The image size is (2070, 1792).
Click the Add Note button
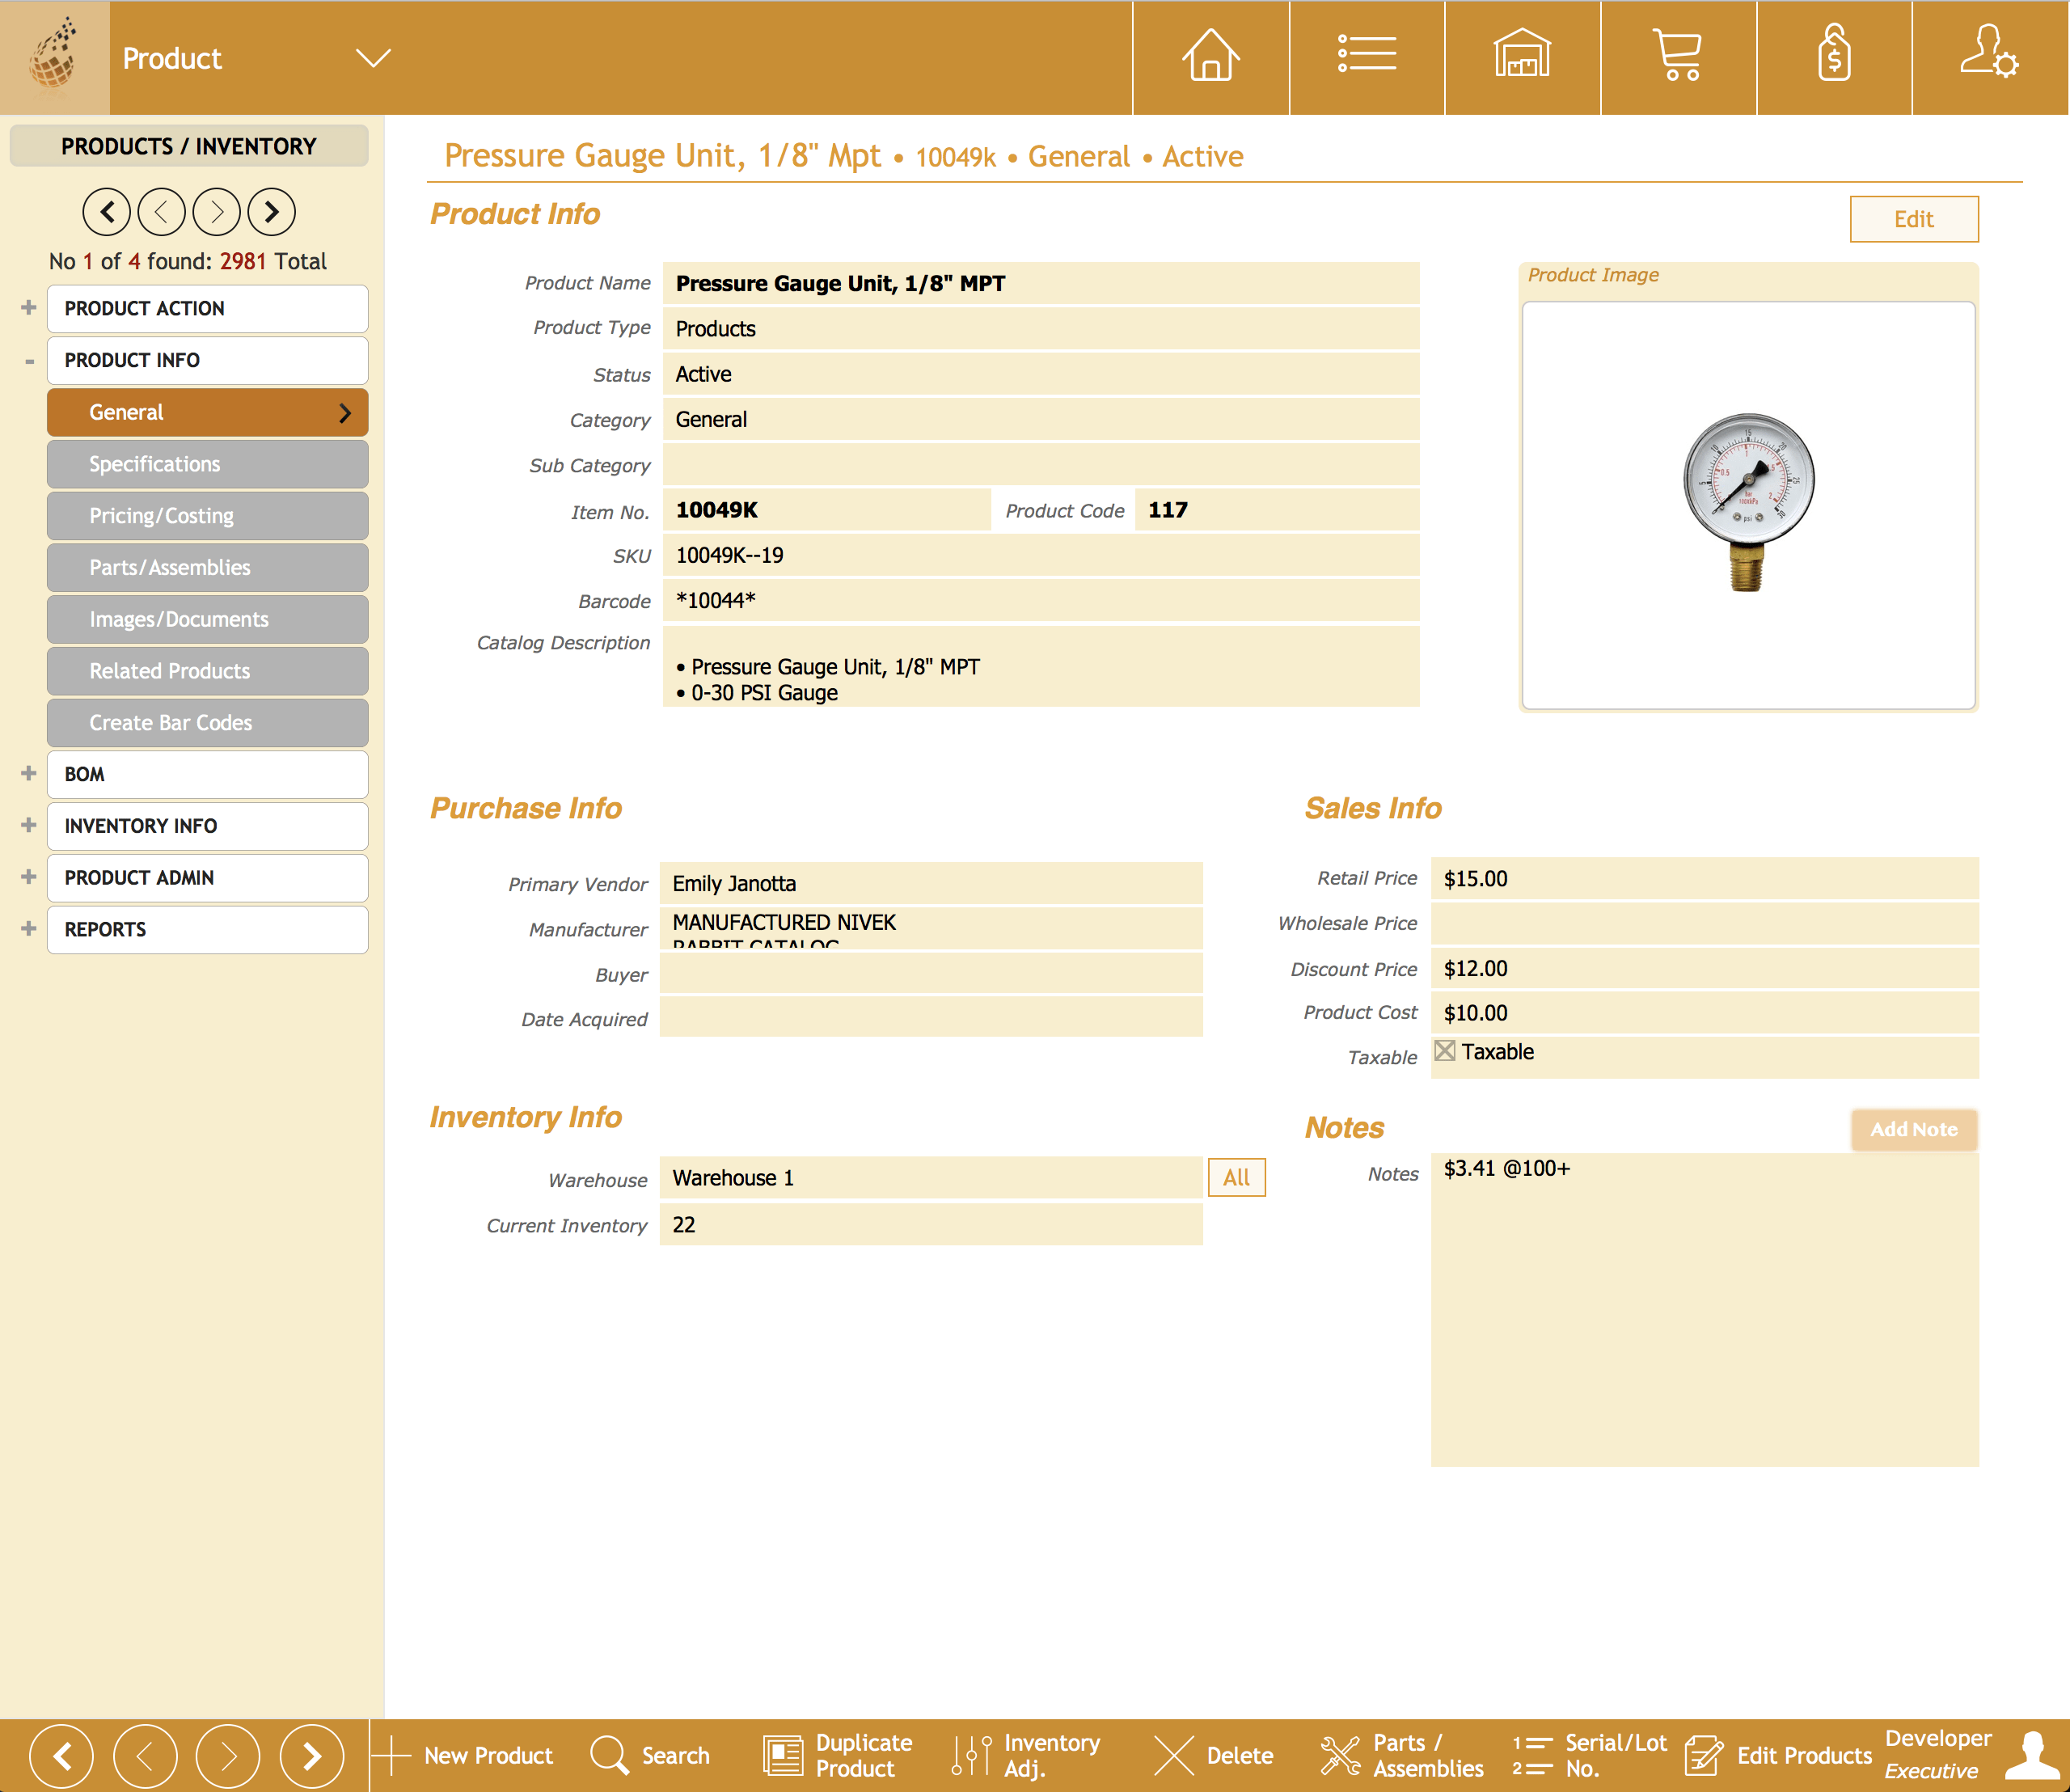pos(1914,1130)
